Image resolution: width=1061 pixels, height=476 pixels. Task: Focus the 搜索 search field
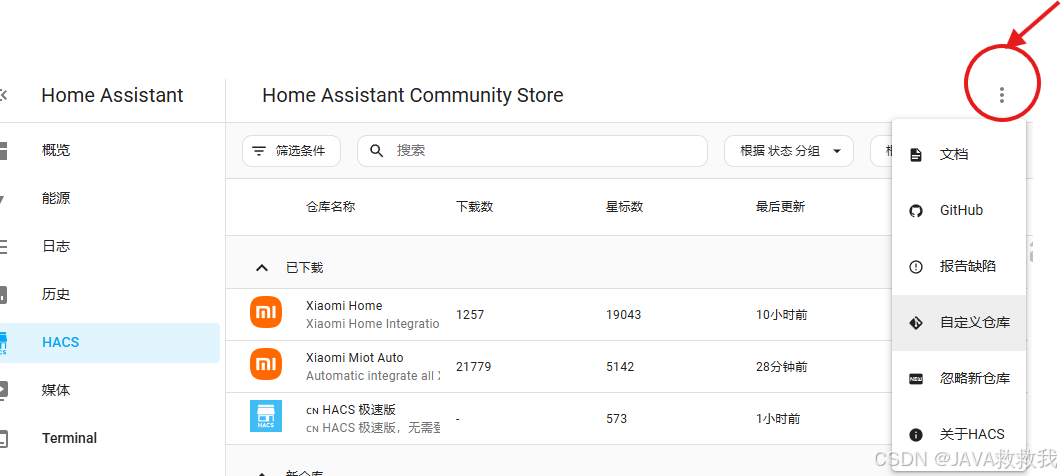[x=533, y=151]
